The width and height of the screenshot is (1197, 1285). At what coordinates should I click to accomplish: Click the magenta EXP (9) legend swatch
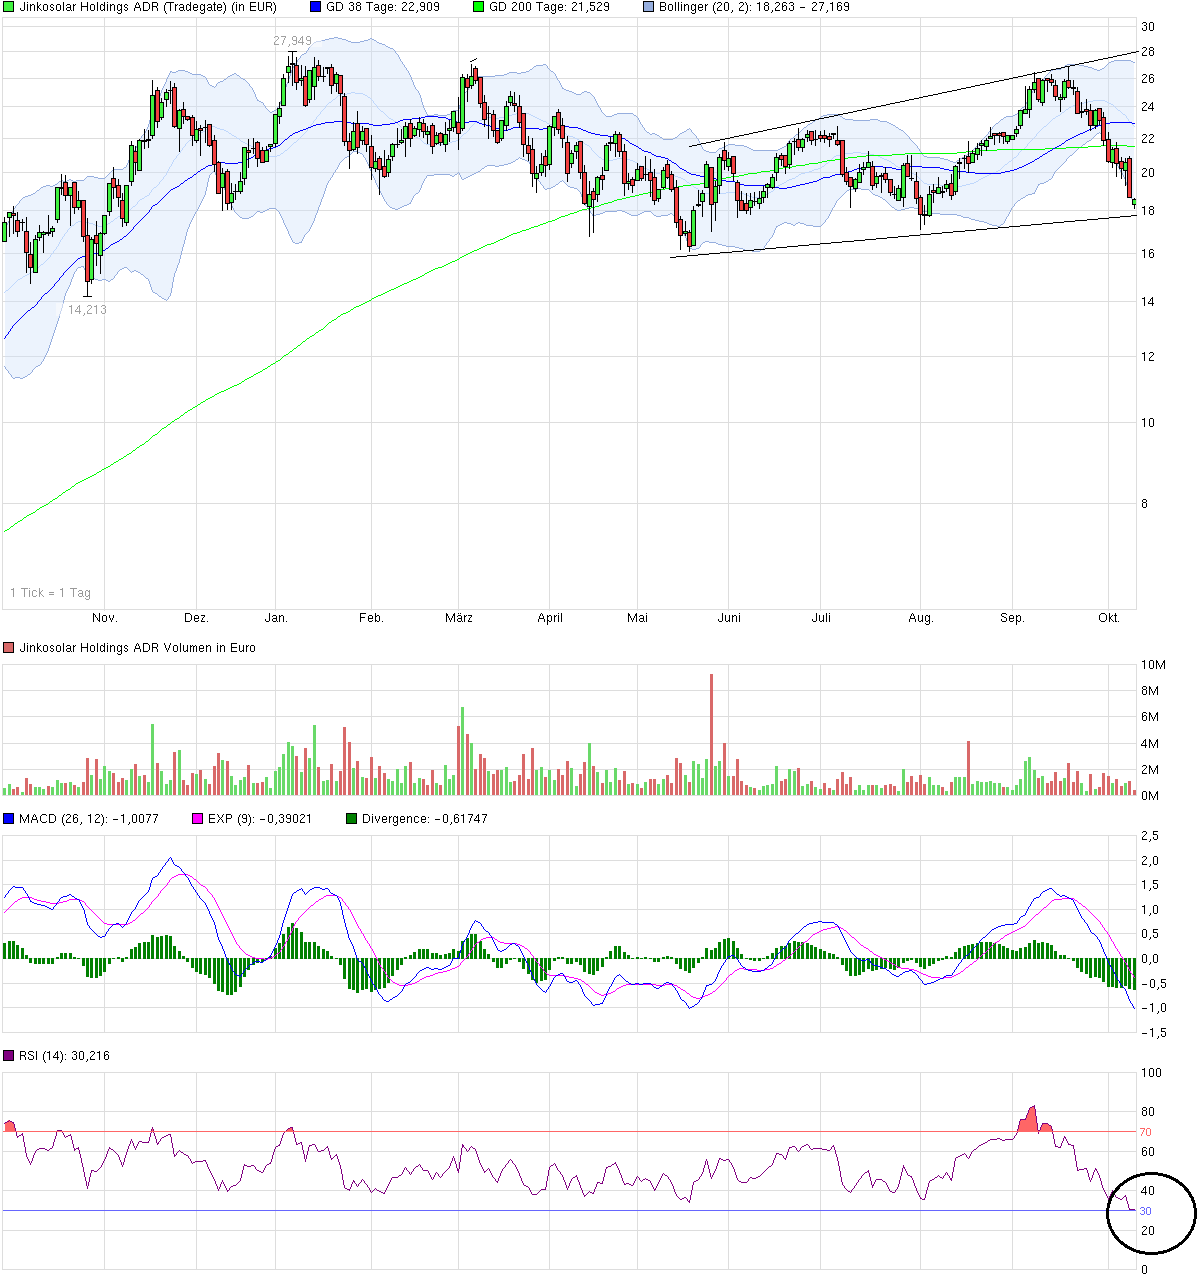[x=197, y=819]
